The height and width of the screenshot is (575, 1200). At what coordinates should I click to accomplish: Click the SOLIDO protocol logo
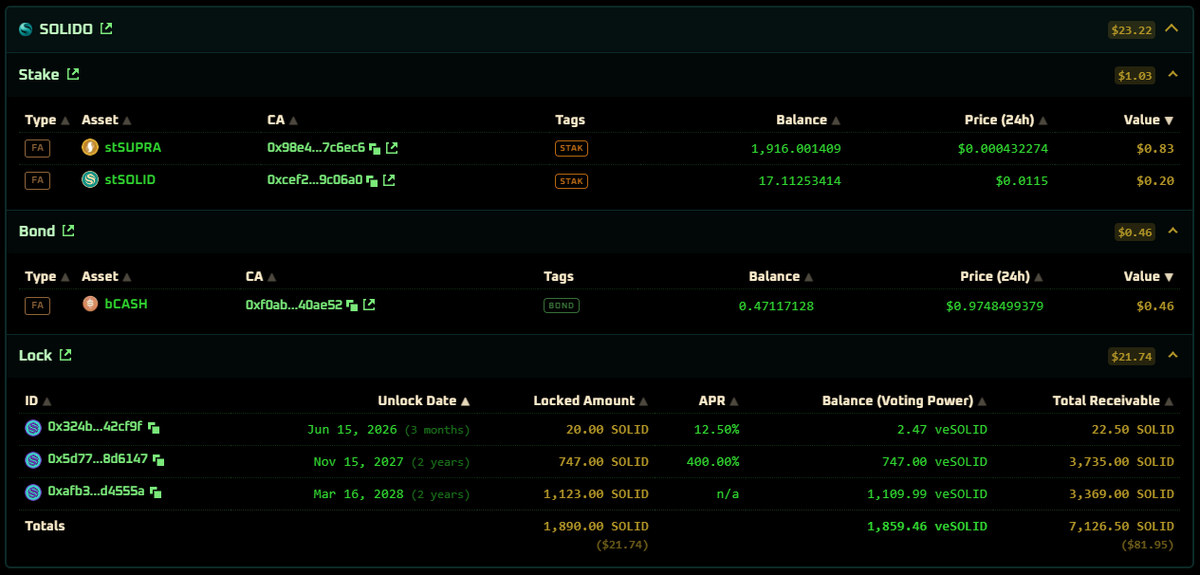[x=26, y=29]
